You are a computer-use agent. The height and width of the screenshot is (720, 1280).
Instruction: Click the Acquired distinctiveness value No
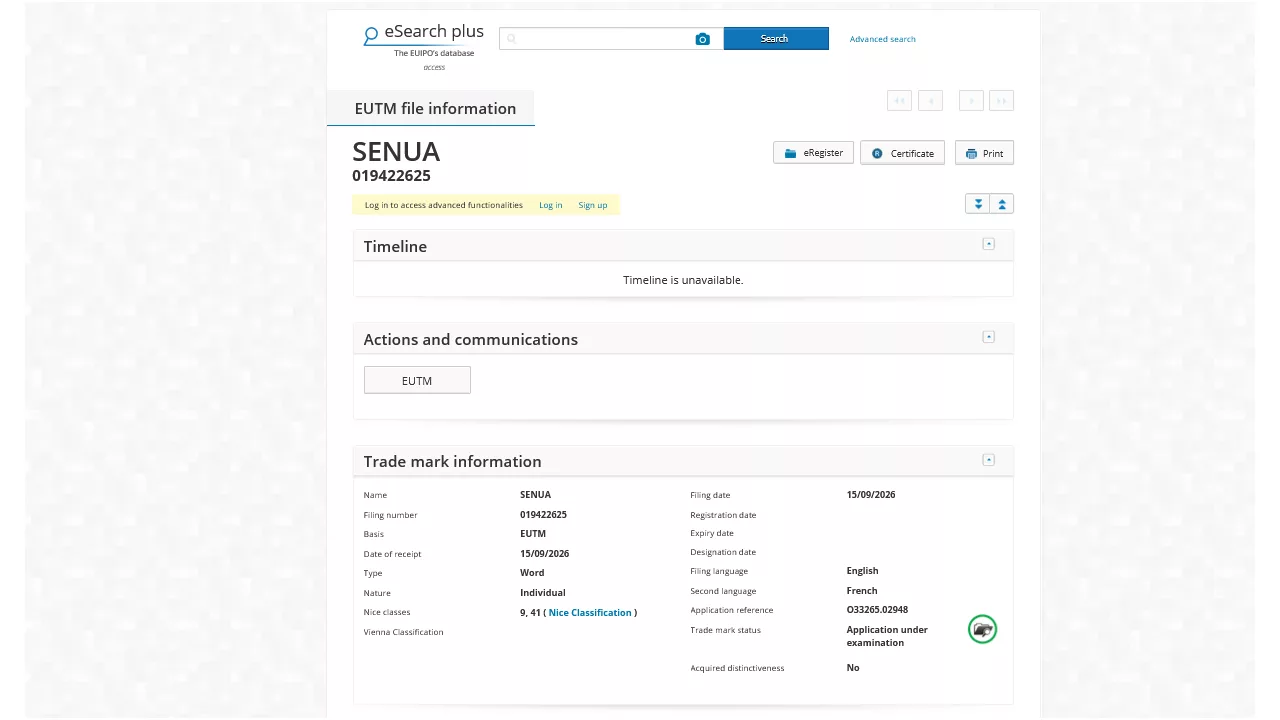[x=852, y=668]
